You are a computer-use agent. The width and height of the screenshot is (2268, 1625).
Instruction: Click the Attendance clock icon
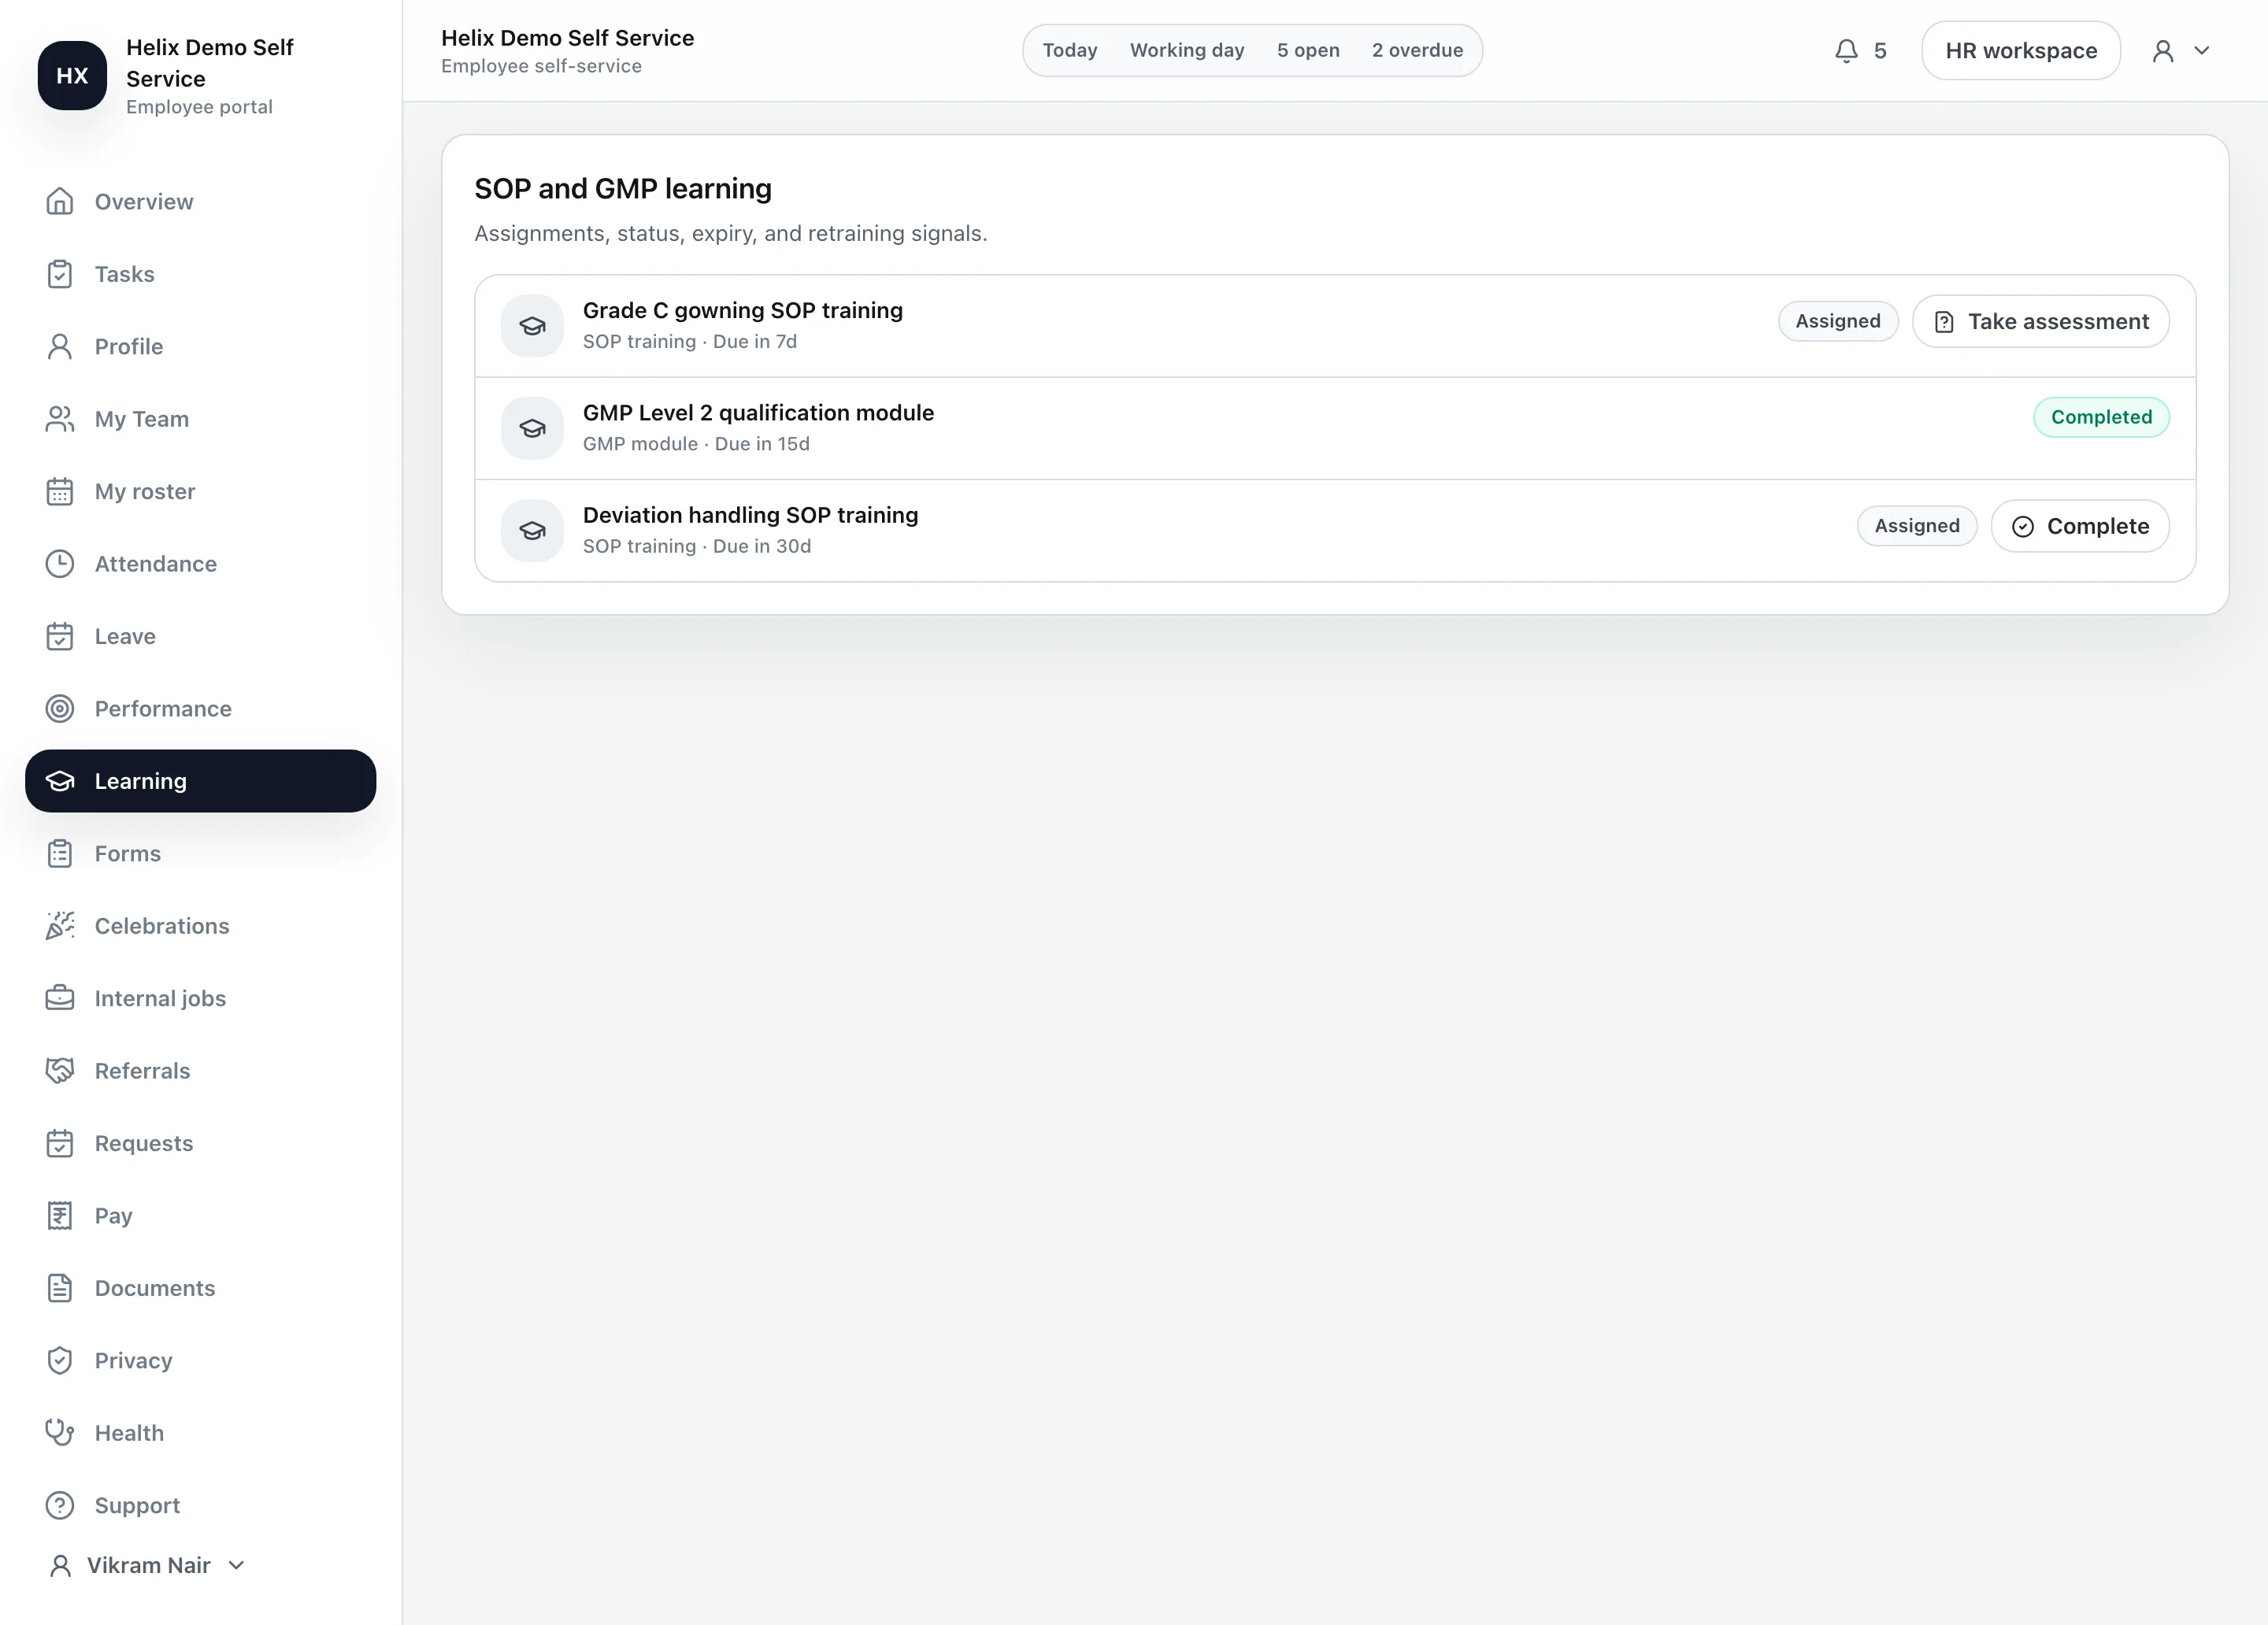pyautogui.click(x=60, y=564)
